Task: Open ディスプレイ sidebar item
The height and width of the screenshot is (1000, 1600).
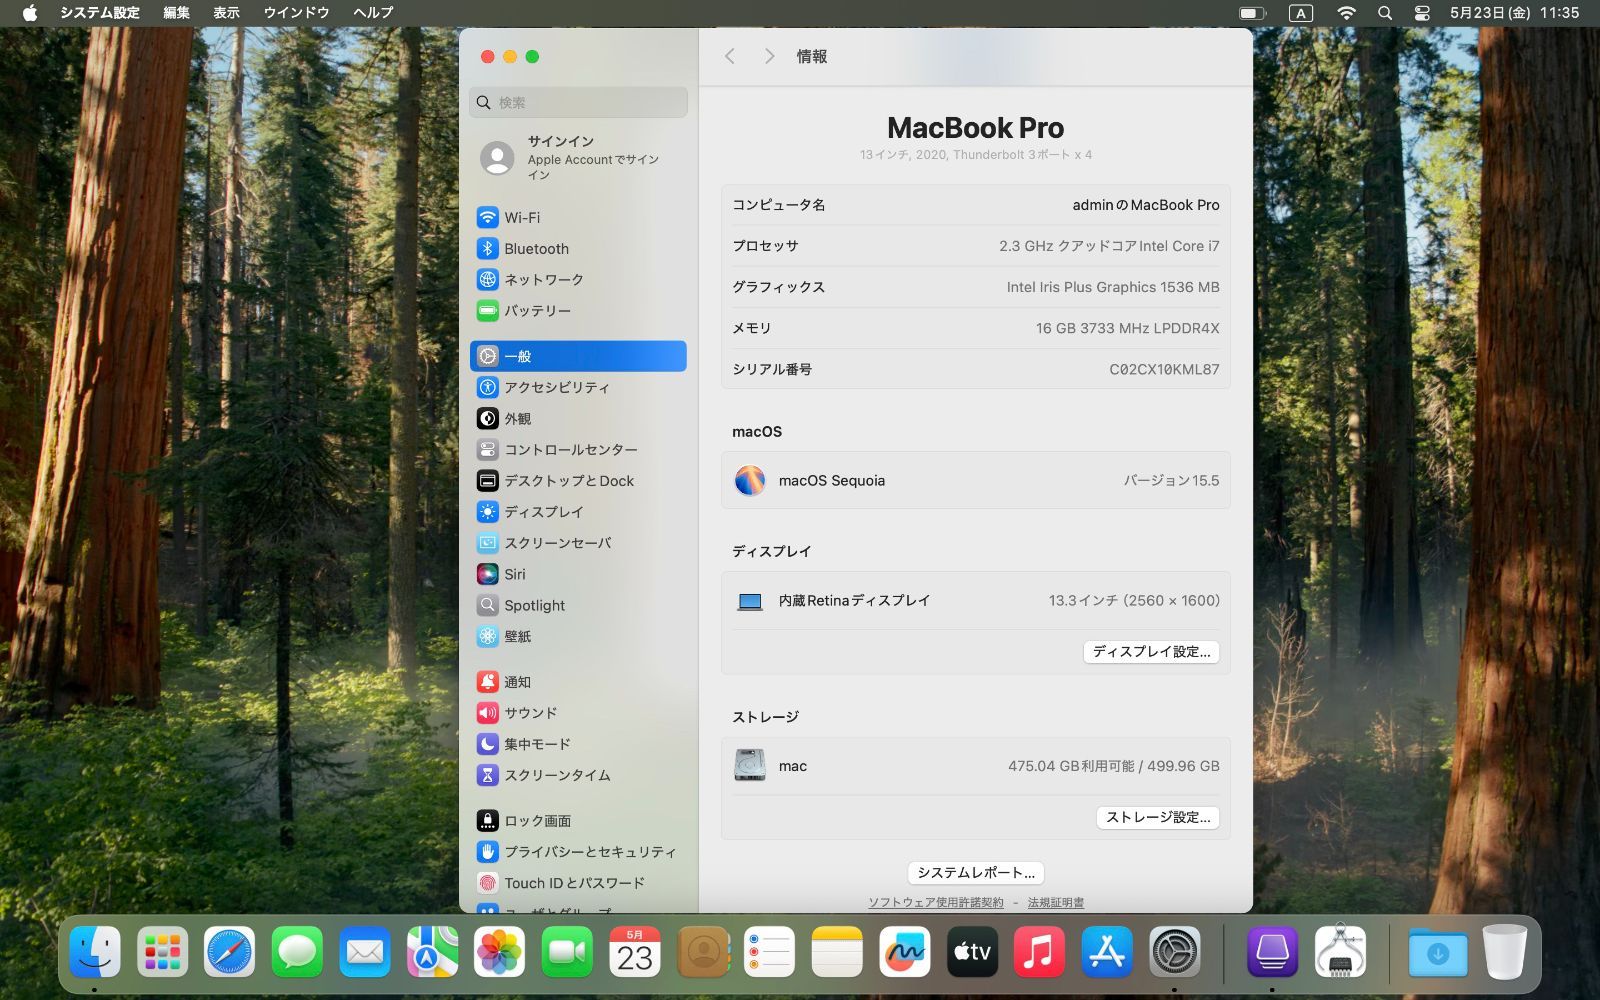Action: (578, 511)
